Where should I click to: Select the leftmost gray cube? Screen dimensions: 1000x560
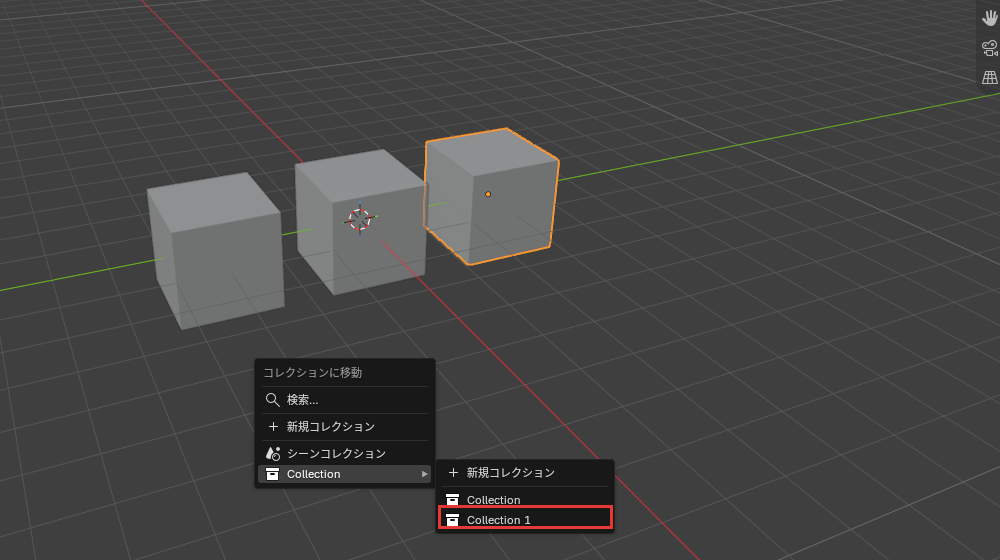(217, 250)
